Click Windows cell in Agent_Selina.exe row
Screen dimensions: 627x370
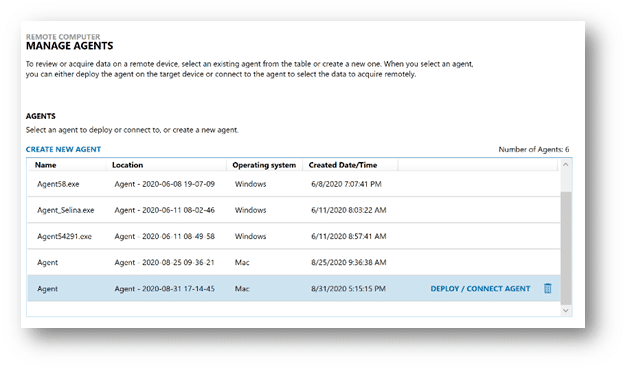pos(250,210)
